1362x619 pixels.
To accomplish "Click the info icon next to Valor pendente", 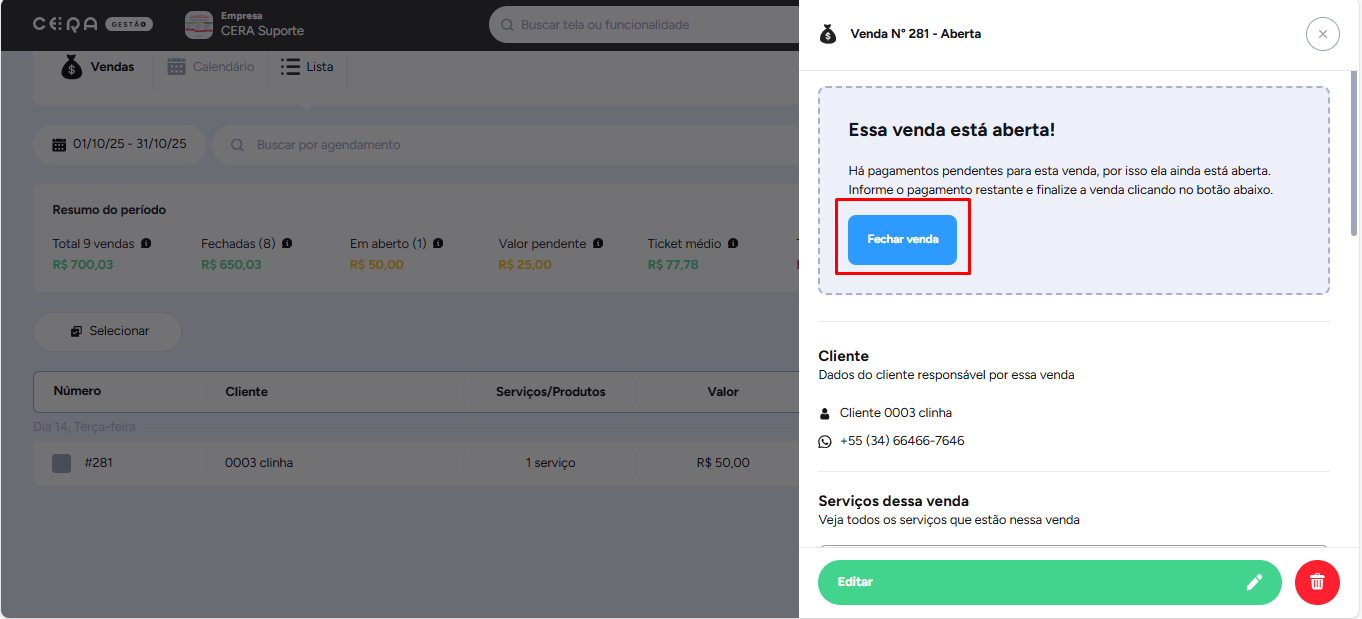I will 598,243.
